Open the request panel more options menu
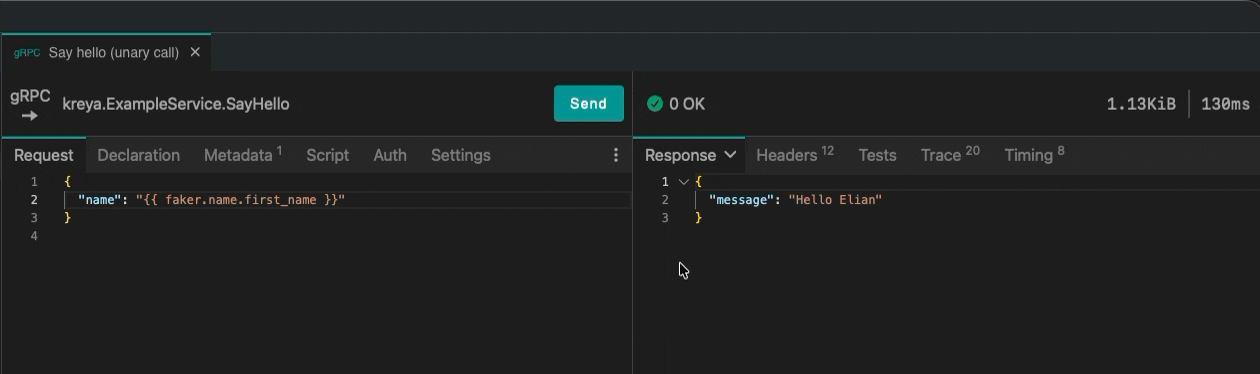Viewport: 1260px width, 374px height. point(616,155)
